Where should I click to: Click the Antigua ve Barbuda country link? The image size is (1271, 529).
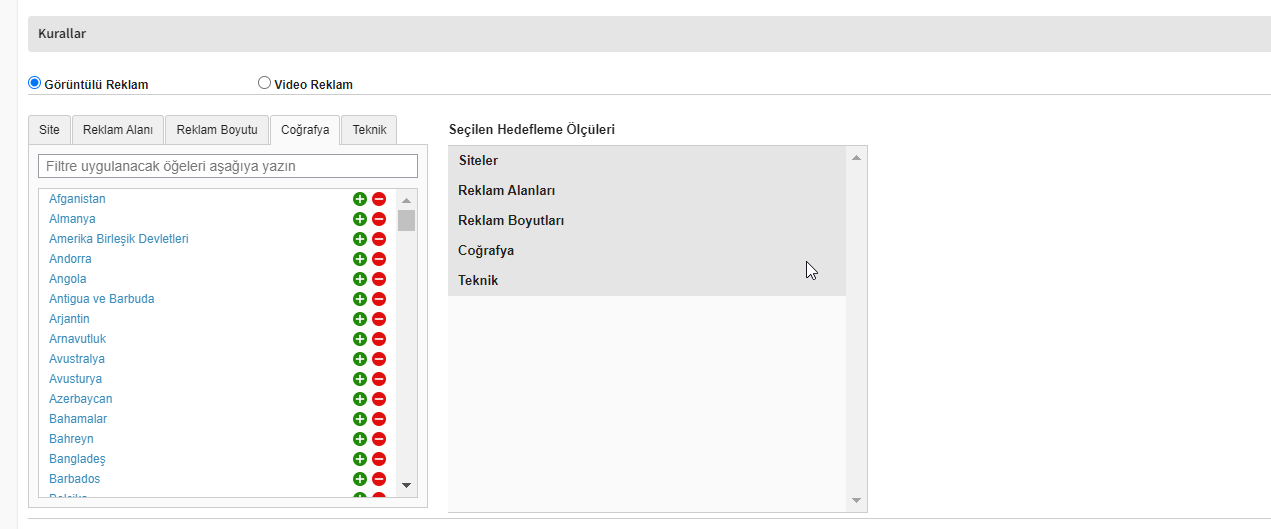[102, 299]
